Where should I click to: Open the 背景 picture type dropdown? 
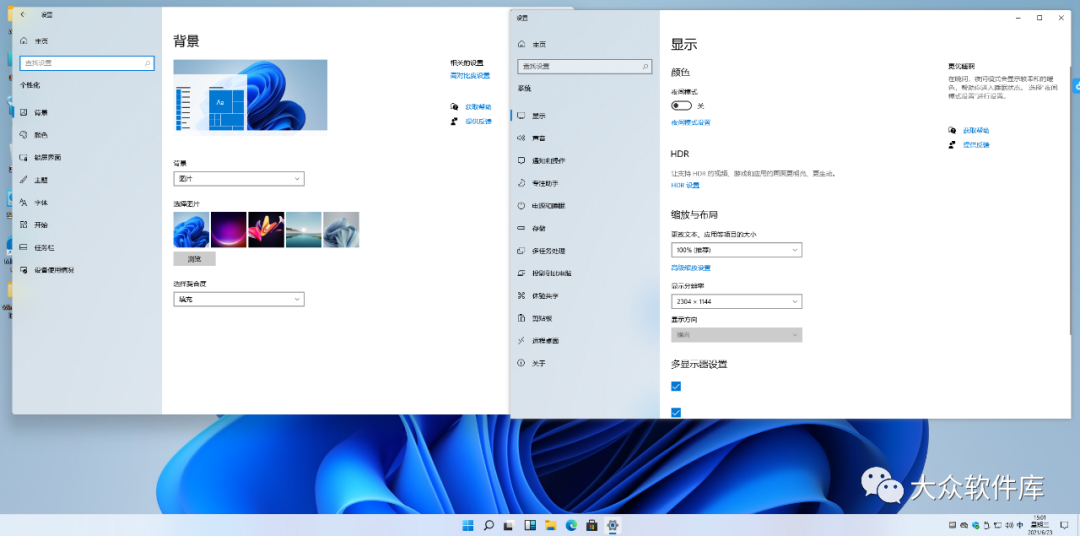point(239,179)
